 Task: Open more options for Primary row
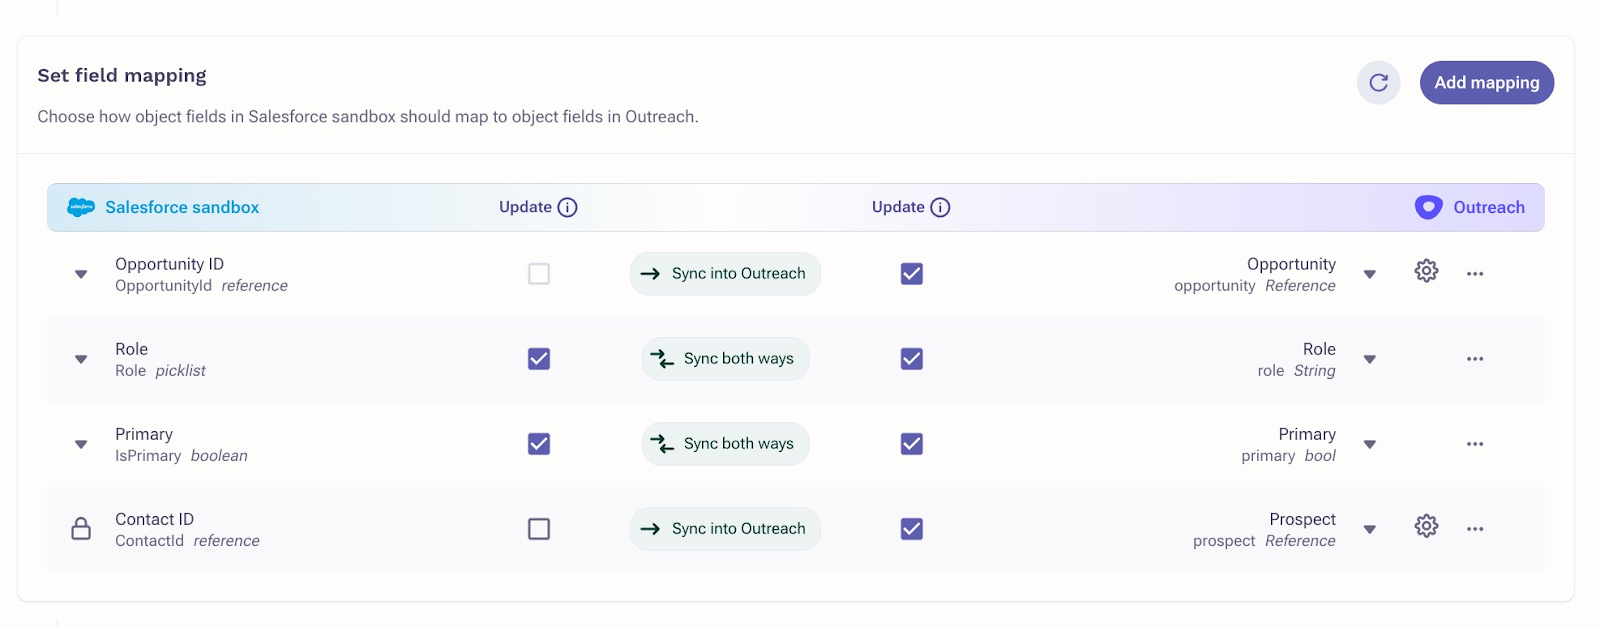click(1475, 444)
